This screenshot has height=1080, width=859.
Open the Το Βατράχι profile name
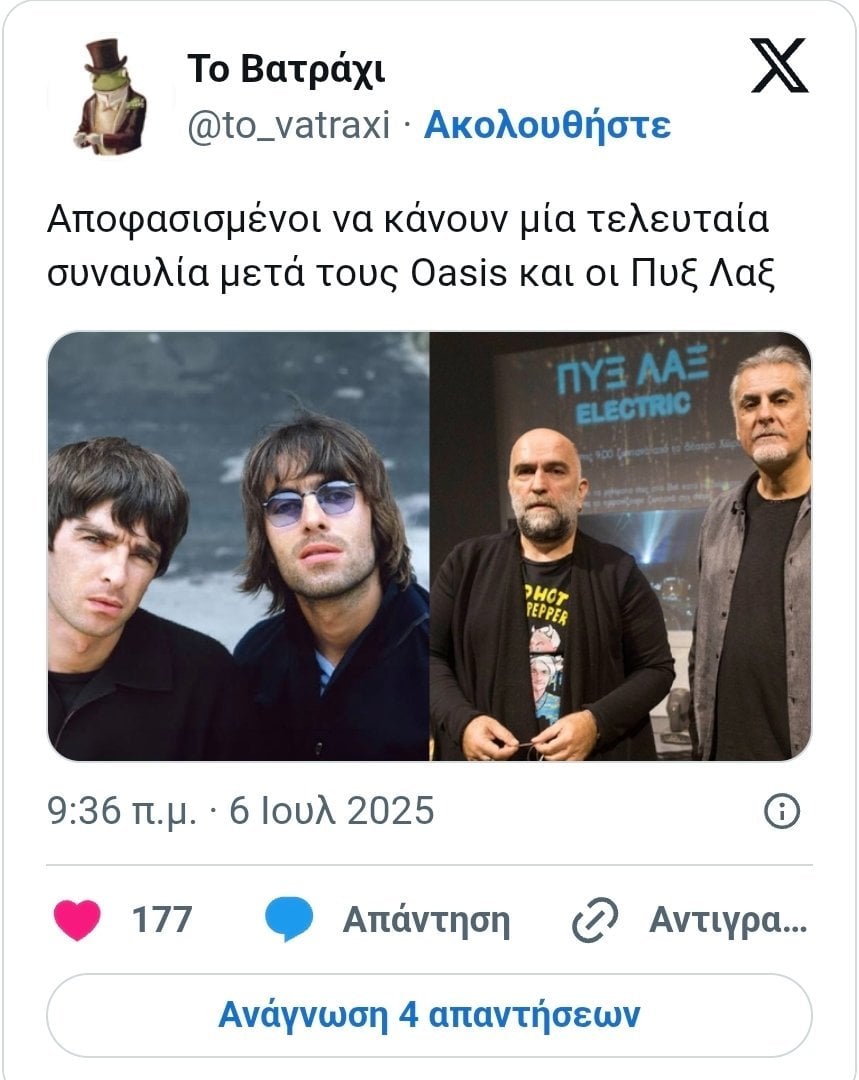point(286,69)
